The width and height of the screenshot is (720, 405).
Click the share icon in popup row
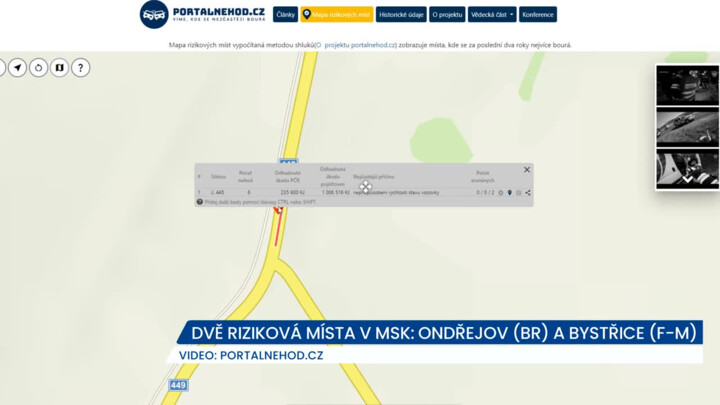click(x=528, y=193)
